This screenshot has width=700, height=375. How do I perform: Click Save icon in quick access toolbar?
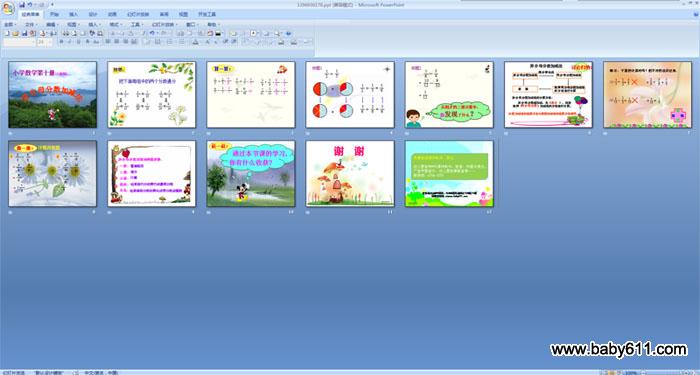(x=22, y=4)
